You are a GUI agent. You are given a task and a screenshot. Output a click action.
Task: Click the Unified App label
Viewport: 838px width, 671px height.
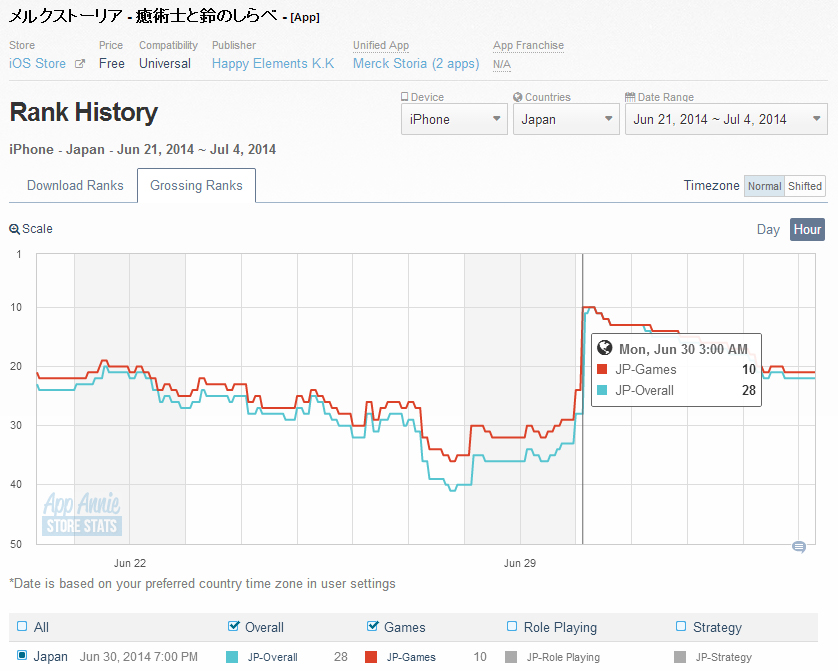point(381,45)
